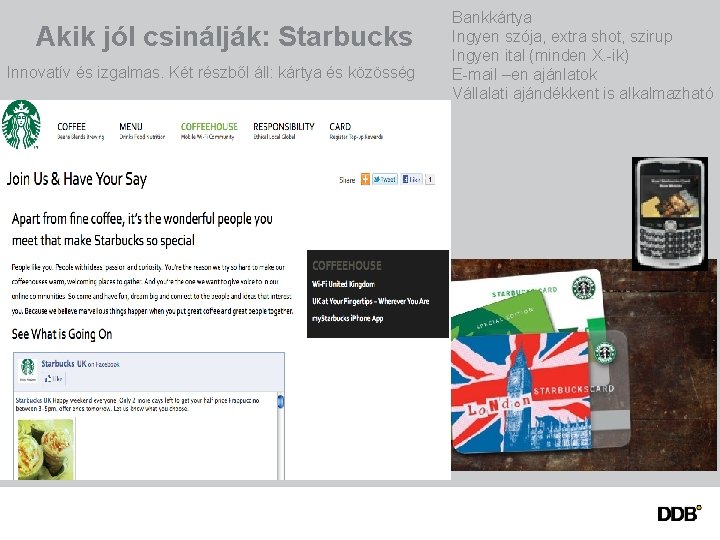This screenshot has height=540, width=720.
Task: Click the DDB logo
Action: 679,513
